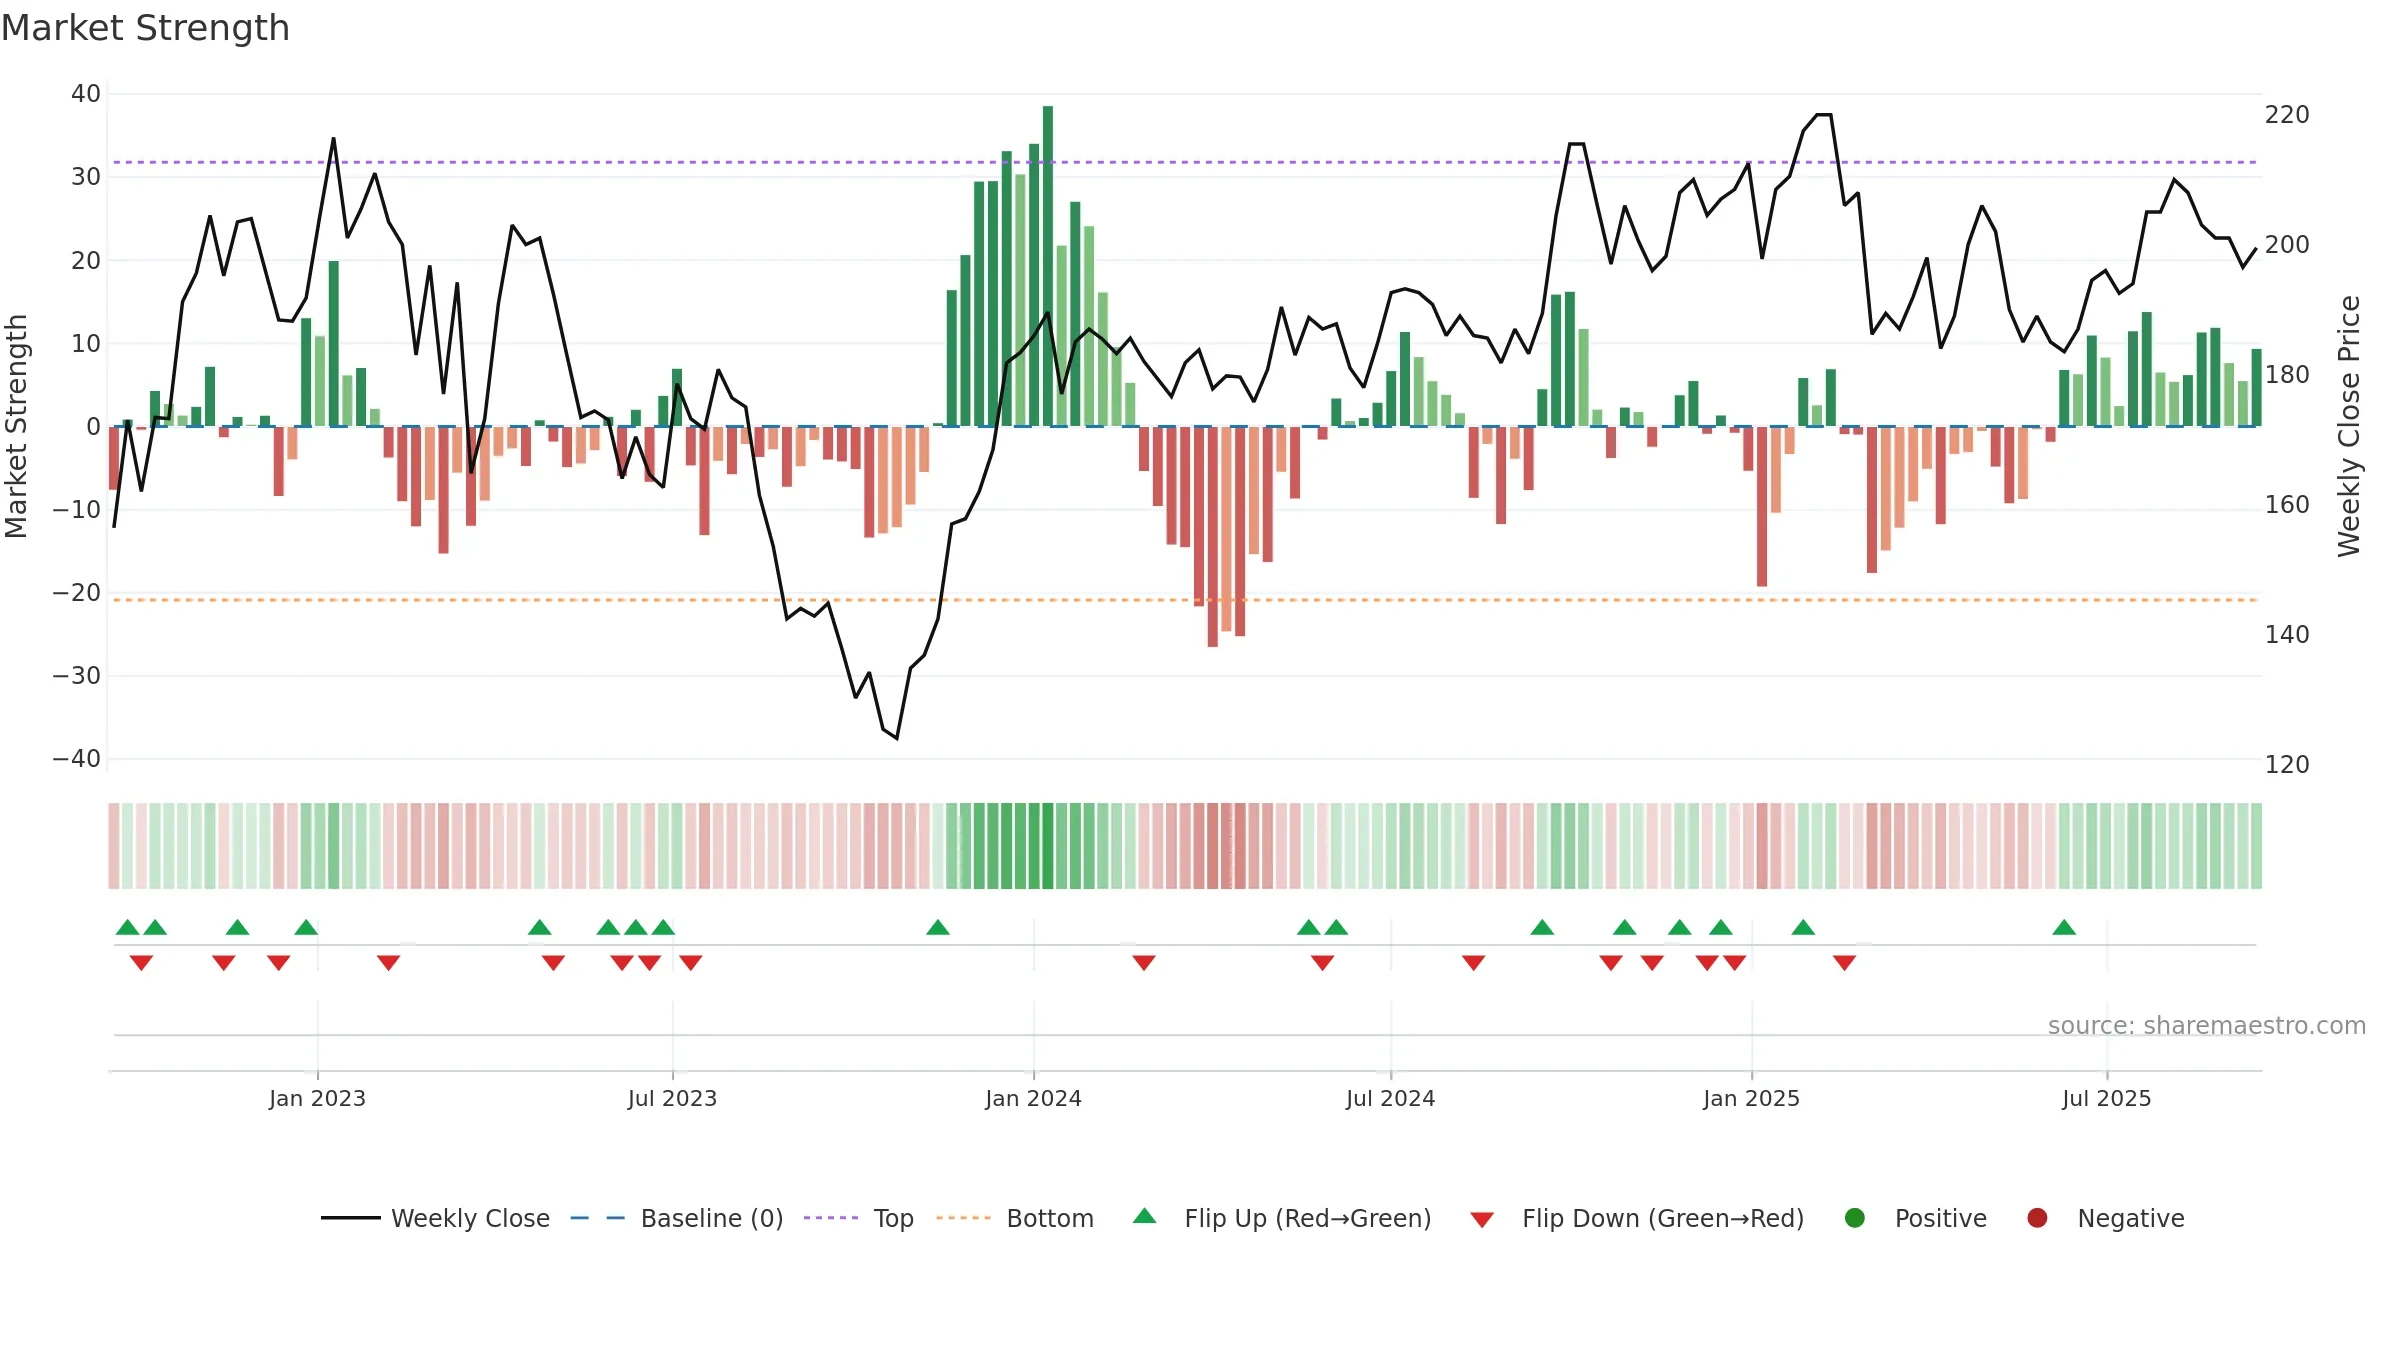Click the Jan 2023 axis label

317,1098
